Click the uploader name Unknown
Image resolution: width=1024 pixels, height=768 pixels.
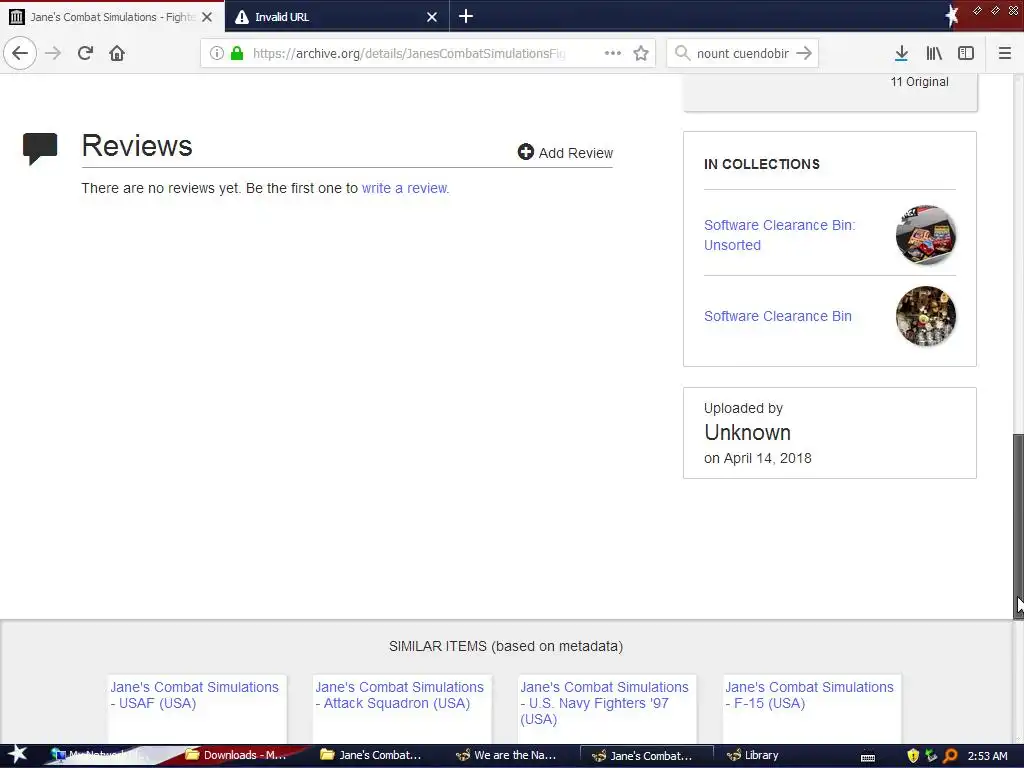tap(747, 432)
